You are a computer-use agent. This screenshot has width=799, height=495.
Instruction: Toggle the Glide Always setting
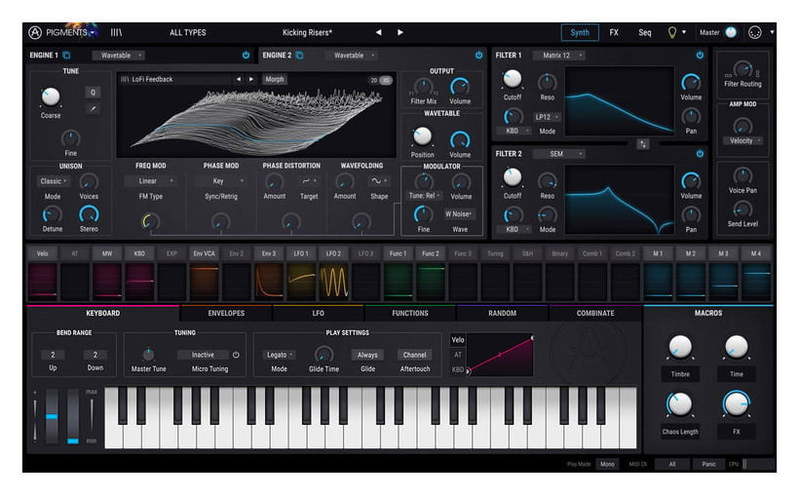367,355
